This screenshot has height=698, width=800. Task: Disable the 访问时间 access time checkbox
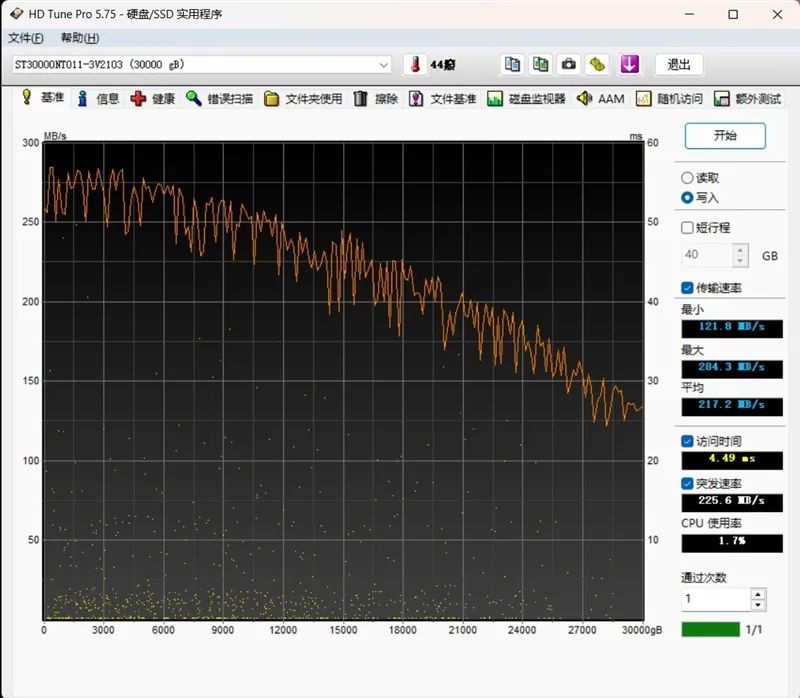687,441
